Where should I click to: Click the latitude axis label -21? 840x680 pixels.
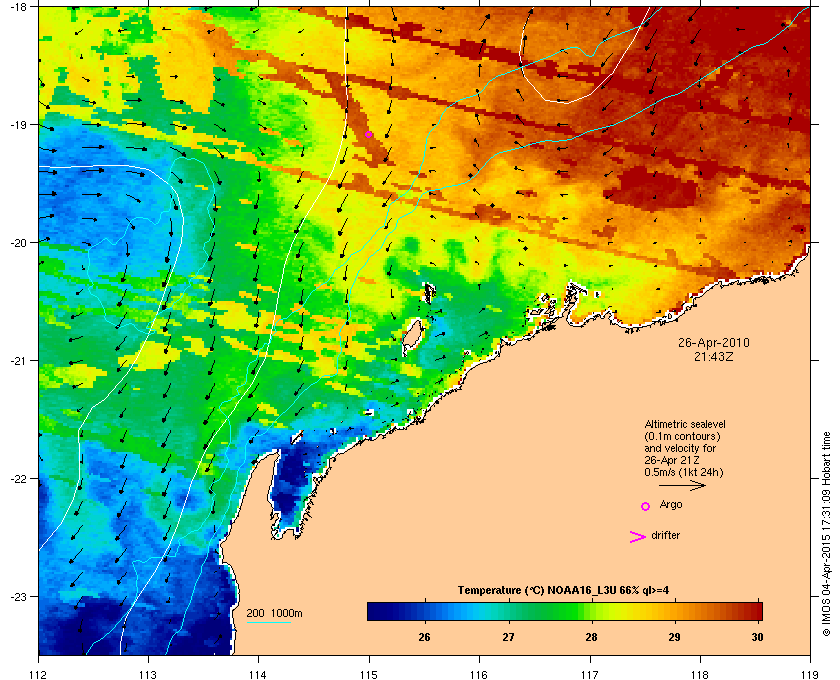coord(19,360)
